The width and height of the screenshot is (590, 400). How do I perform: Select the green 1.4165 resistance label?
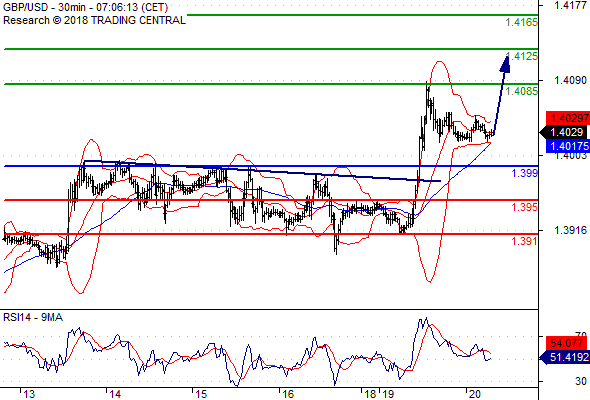pos(521,23)
